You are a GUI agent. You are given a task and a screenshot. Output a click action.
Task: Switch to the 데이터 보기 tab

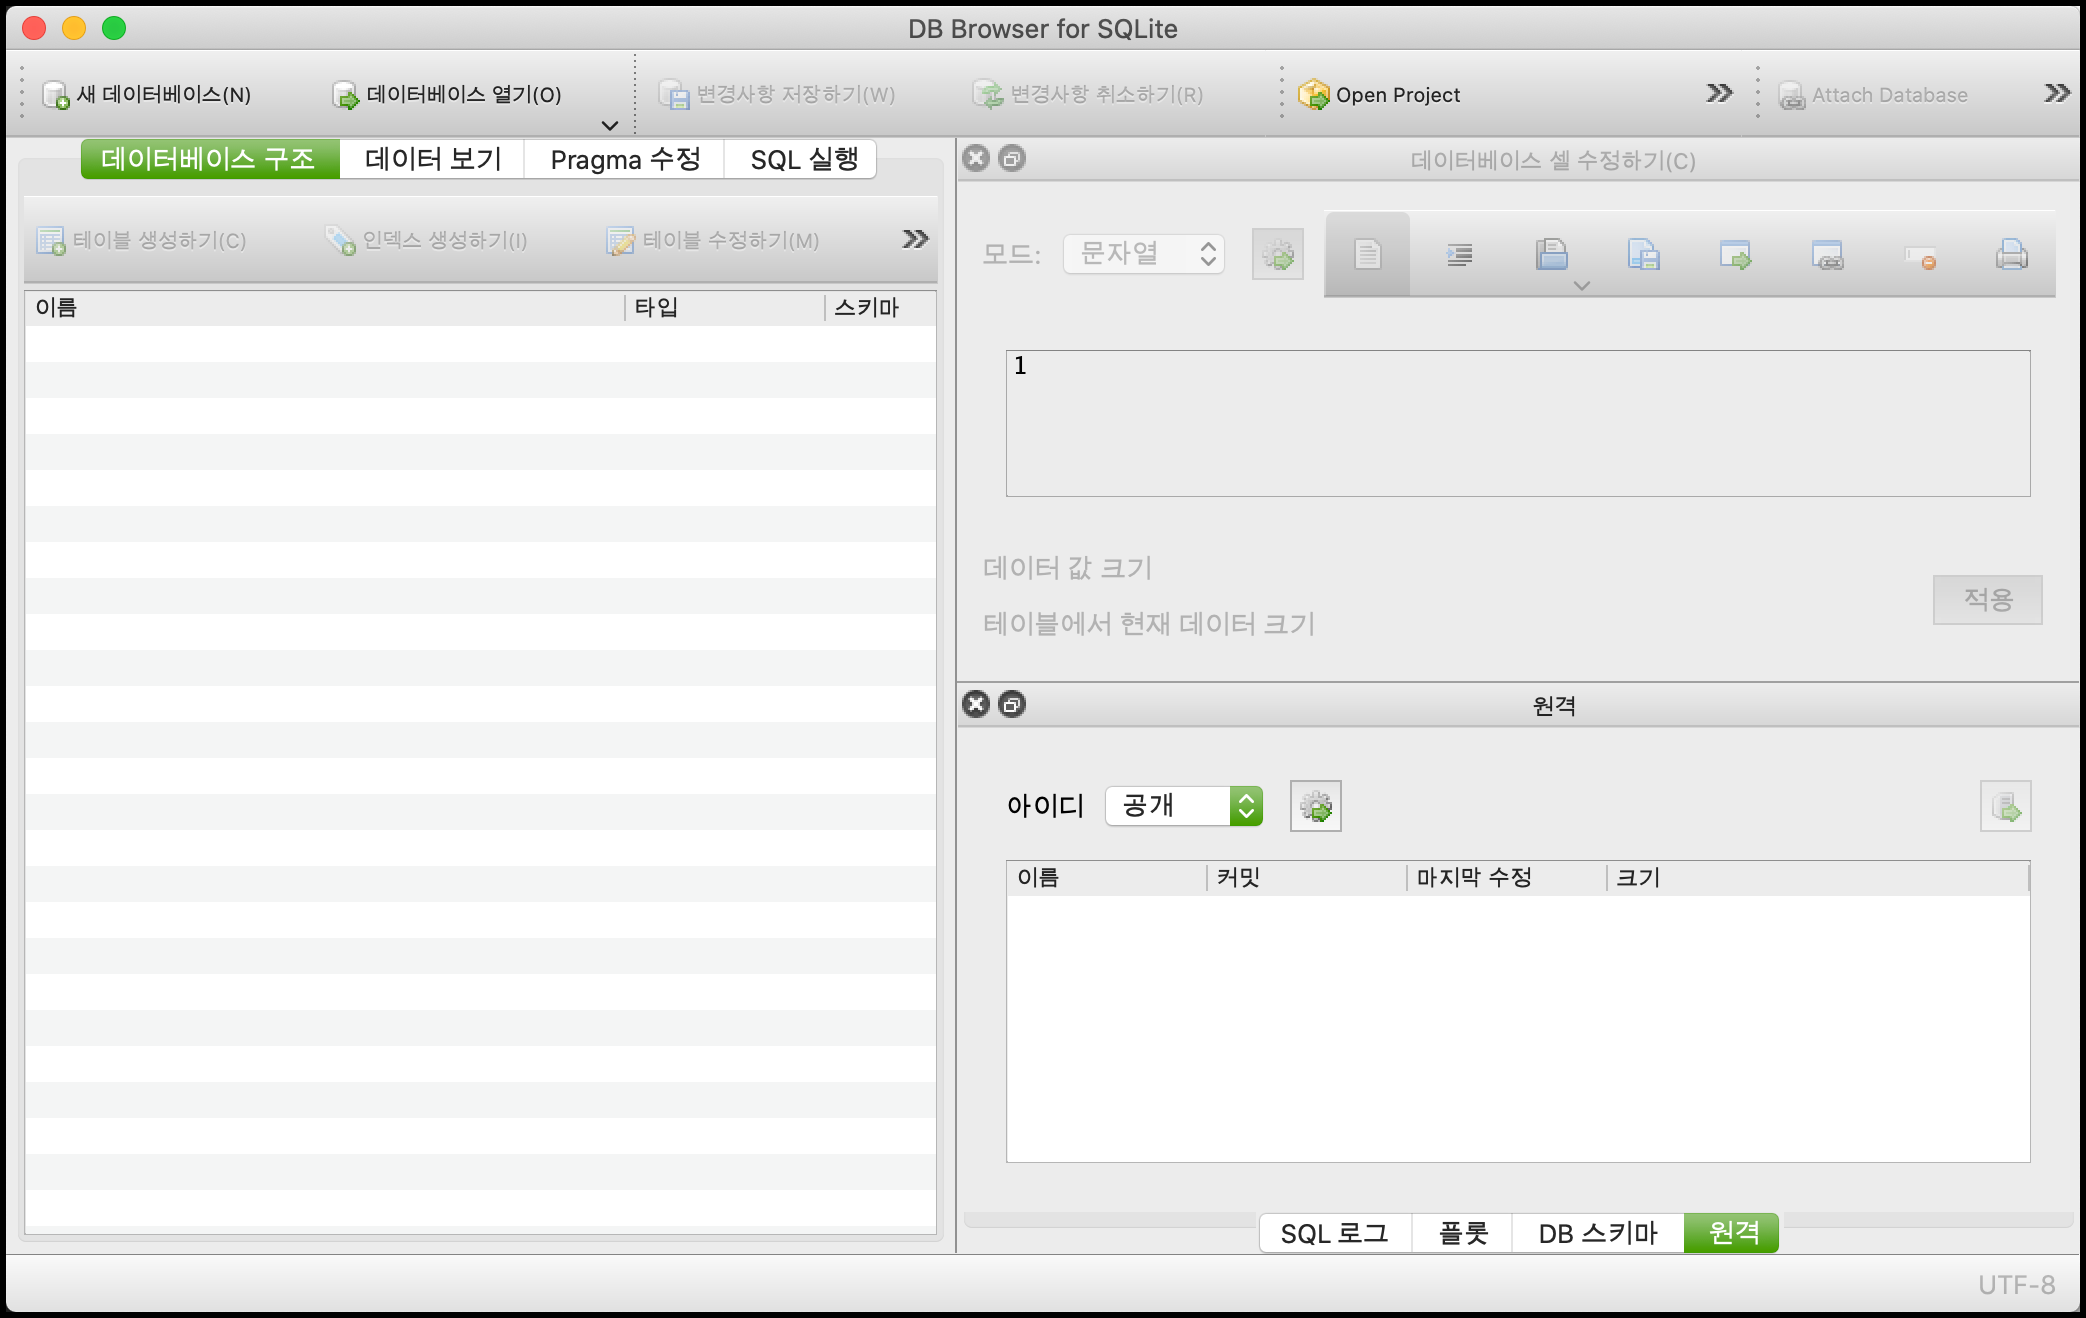(432, 160)
